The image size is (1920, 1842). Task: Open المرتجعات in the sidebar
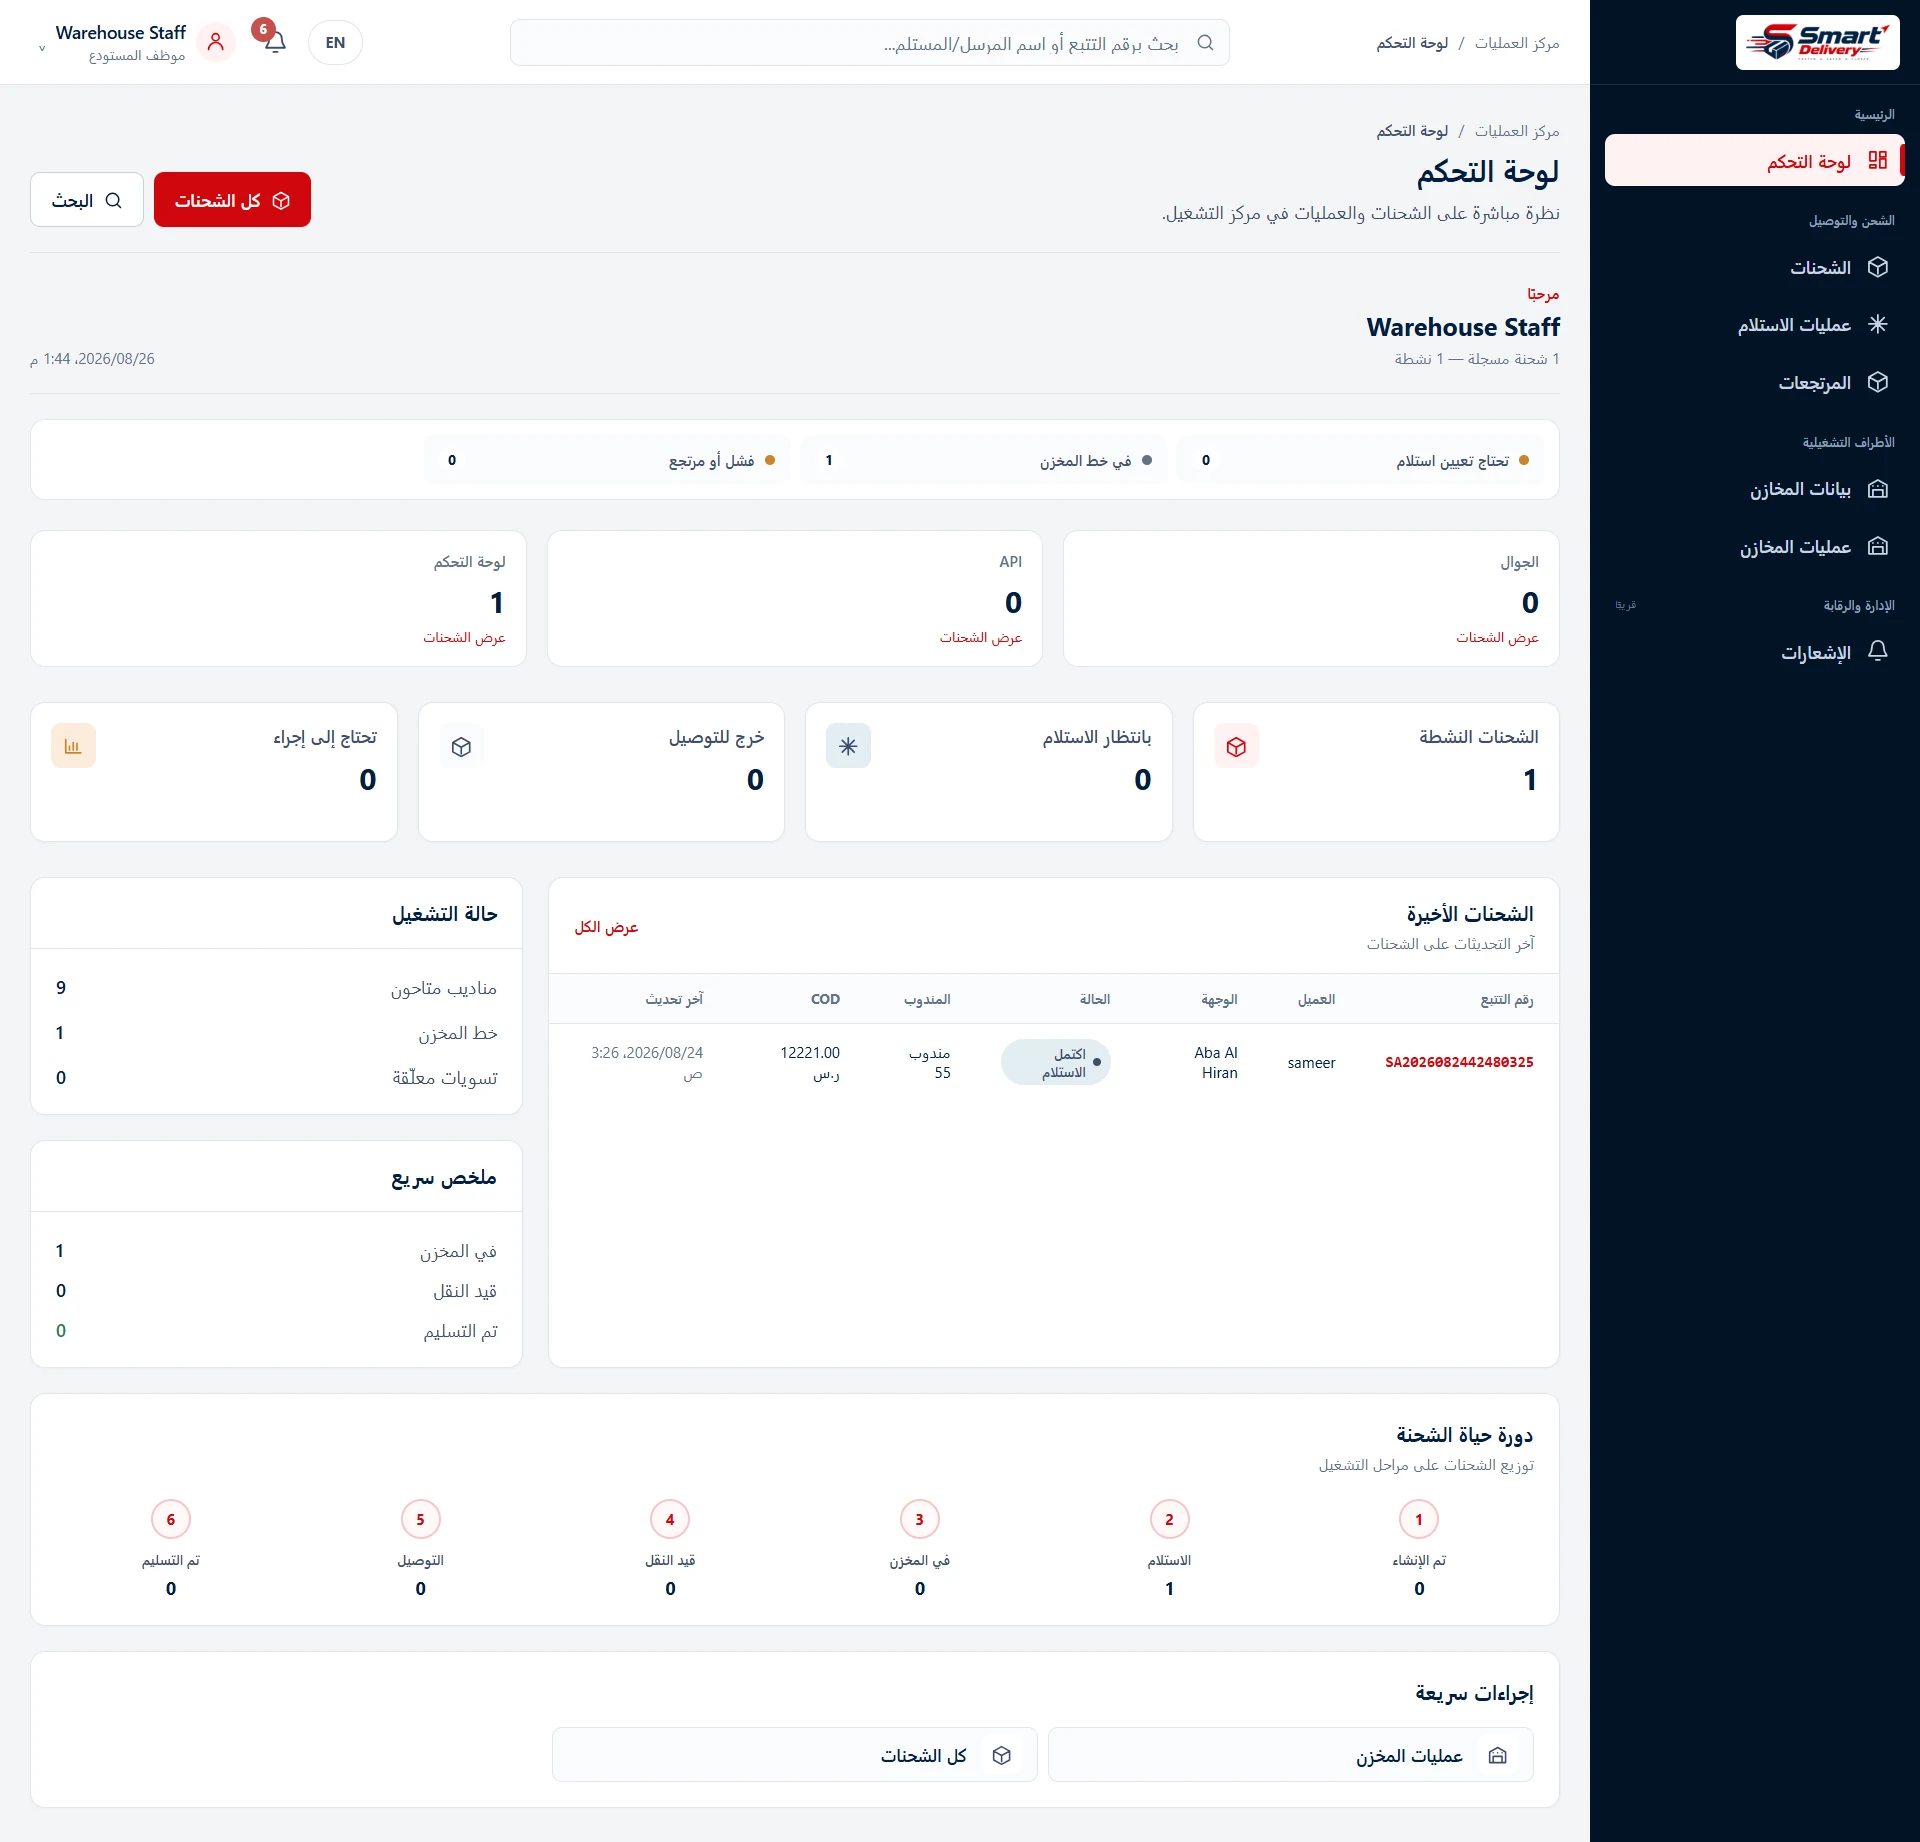(x=1754, y=382)
